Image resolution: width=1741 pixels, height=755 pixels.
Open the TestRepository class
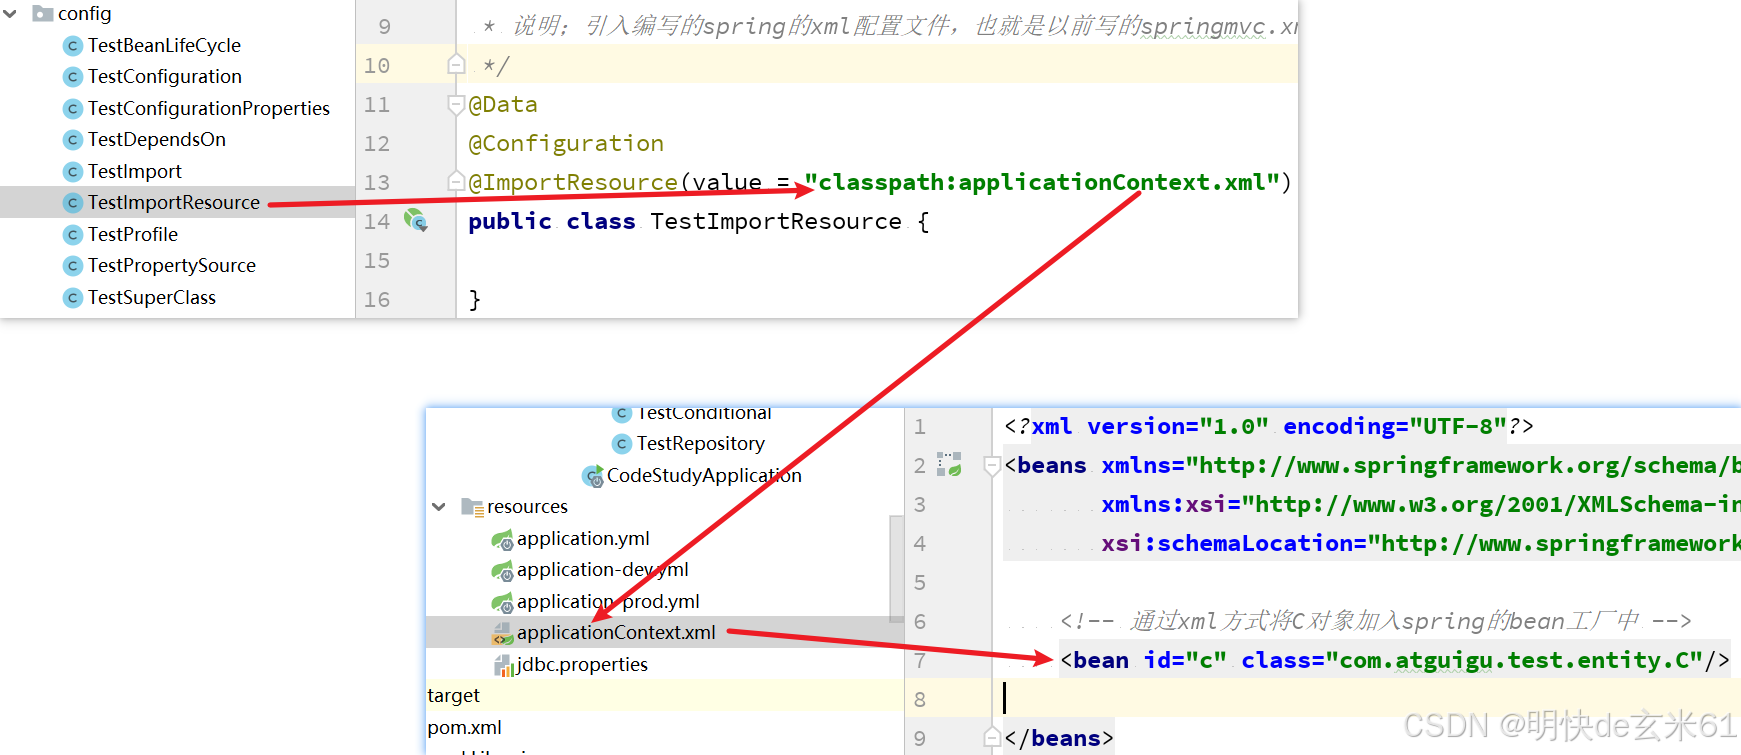(701, 443)
